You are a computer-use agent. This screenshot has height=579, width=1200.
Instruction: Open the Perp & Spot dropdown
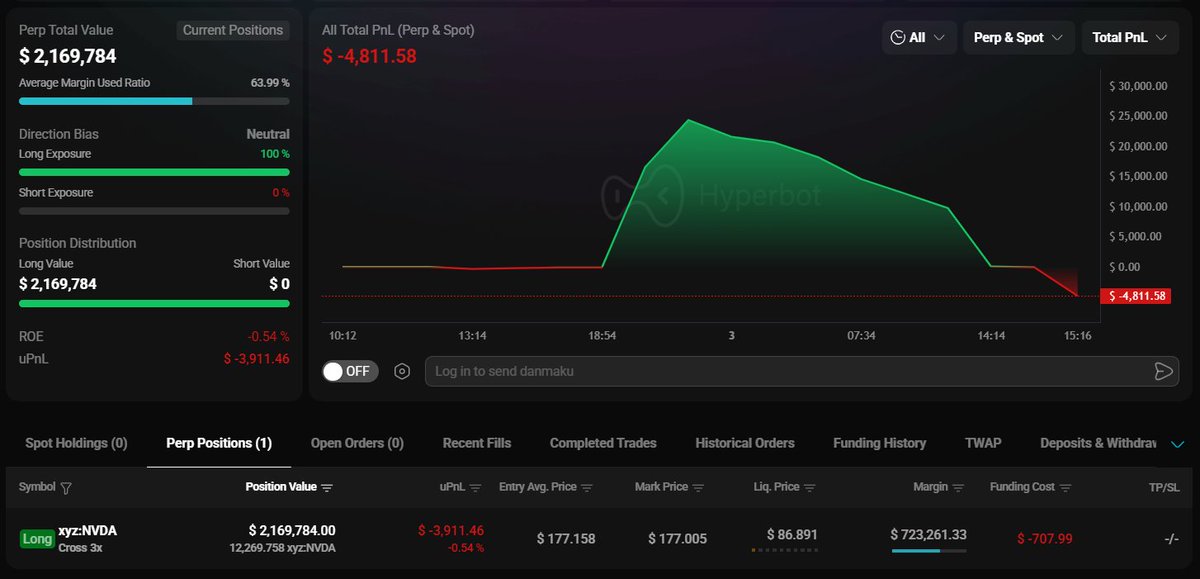(1018, 37)
